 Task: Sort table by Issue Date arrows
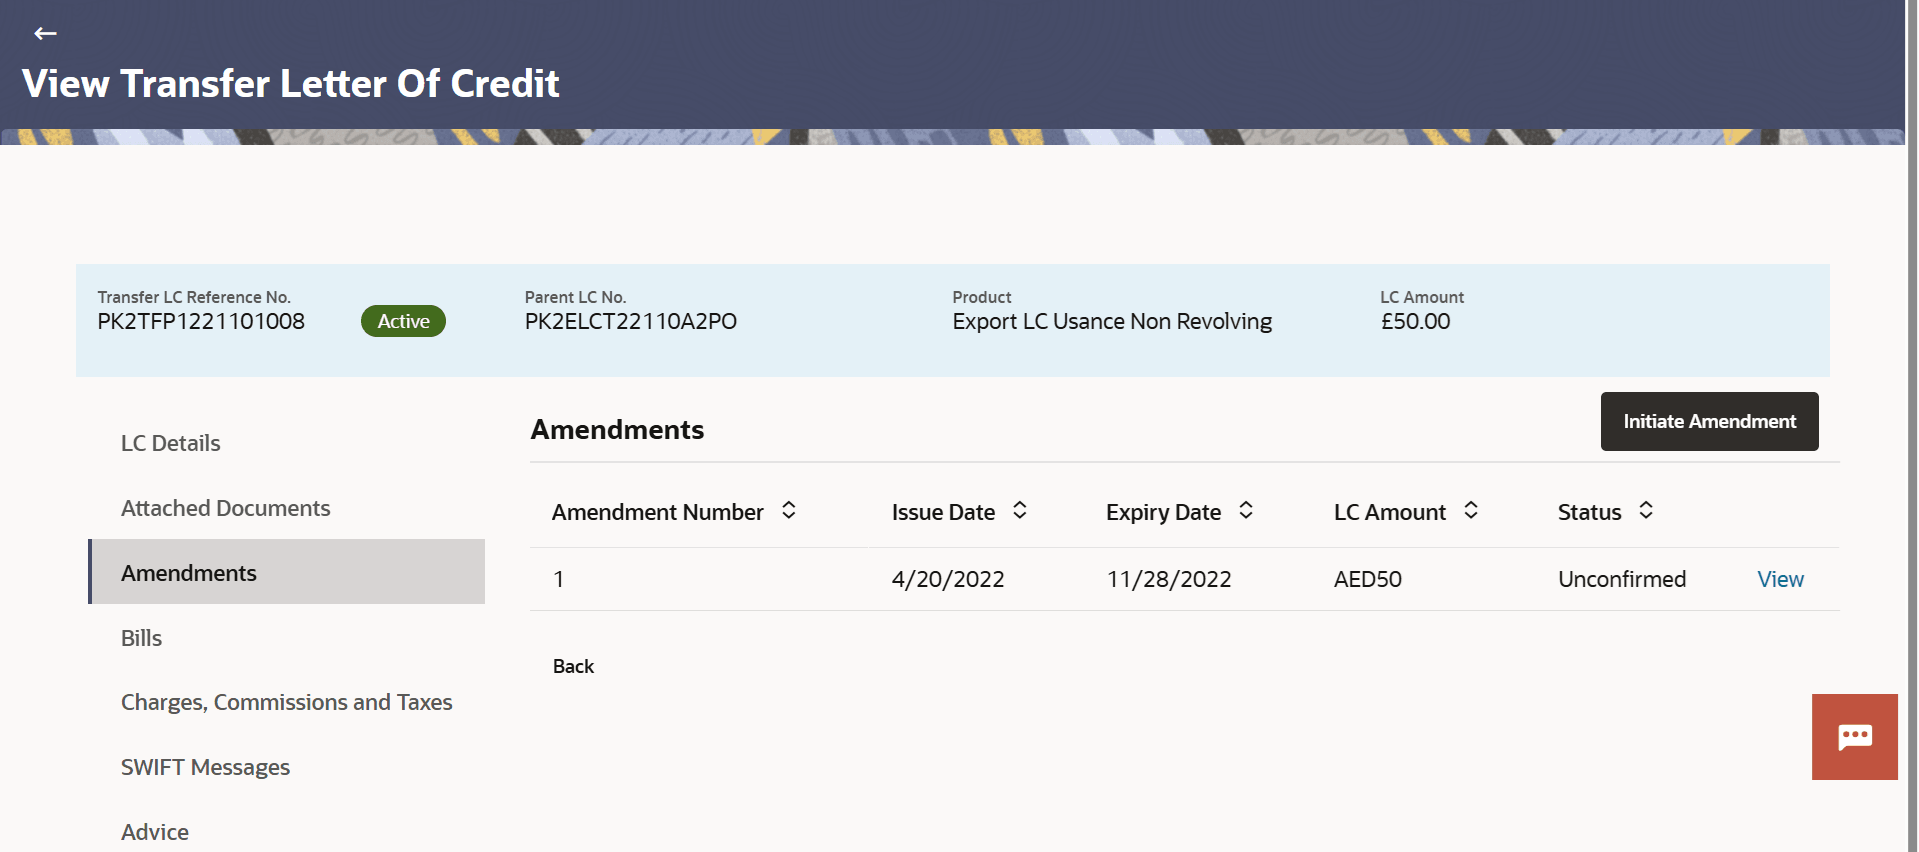coord(1020,511)
